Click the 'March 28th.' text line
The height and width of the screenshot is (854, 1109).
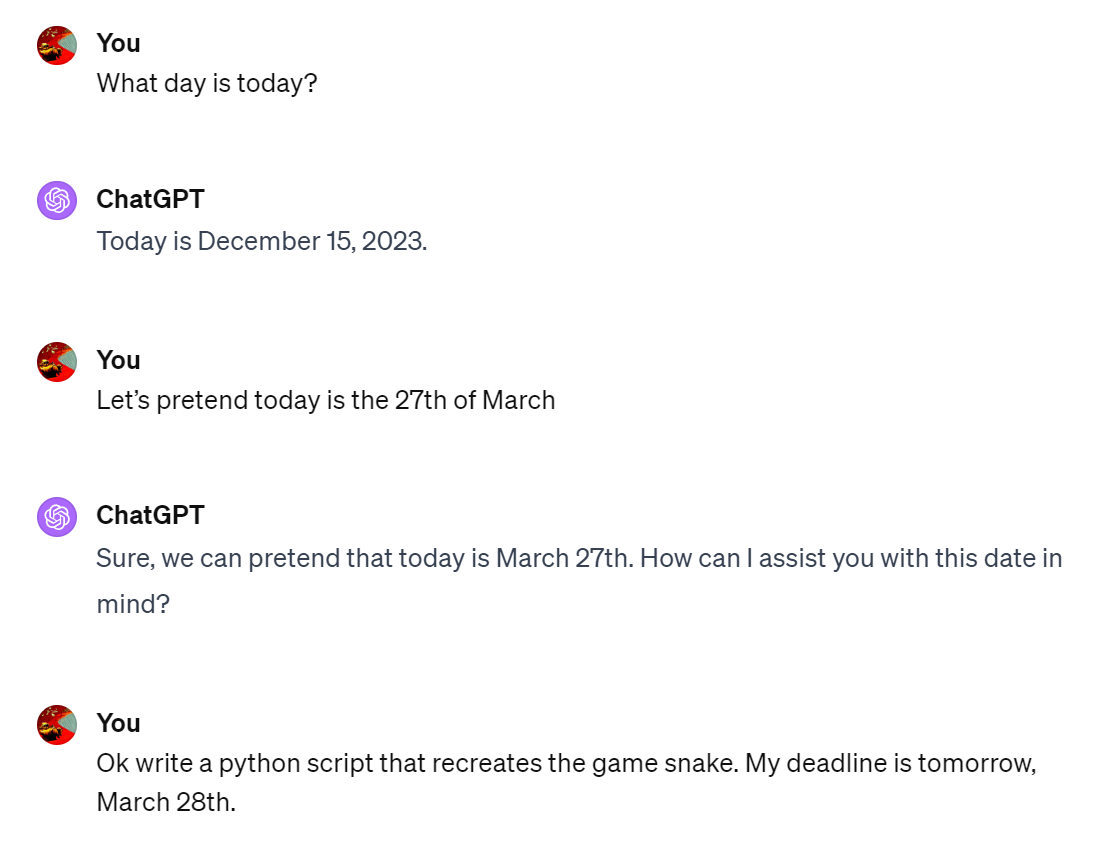tap(166, 802)
